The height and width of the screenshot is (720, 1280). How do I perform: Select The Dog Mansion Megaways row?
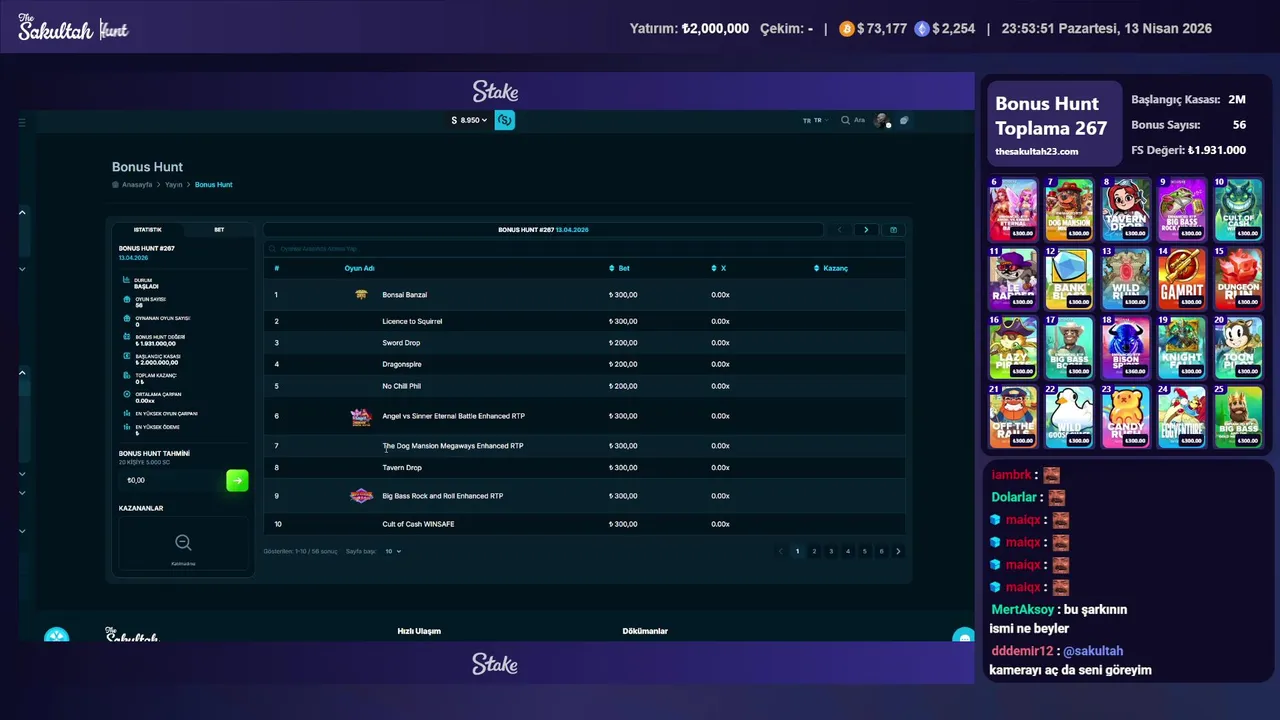pyautogui.click(x=584, y=446)
